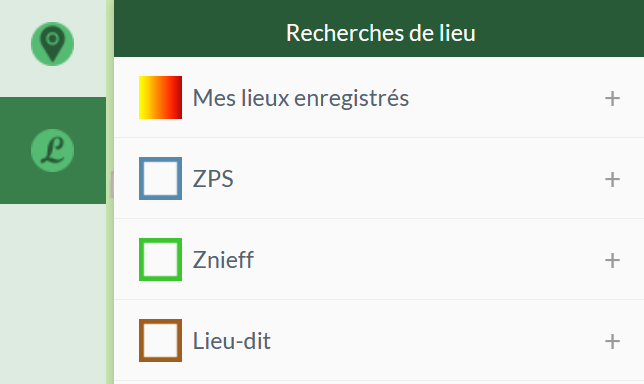The width and height of the screenshot is (644, 384).
Task: Click the highlighted dark green sidebar tab
Action: 53,150
